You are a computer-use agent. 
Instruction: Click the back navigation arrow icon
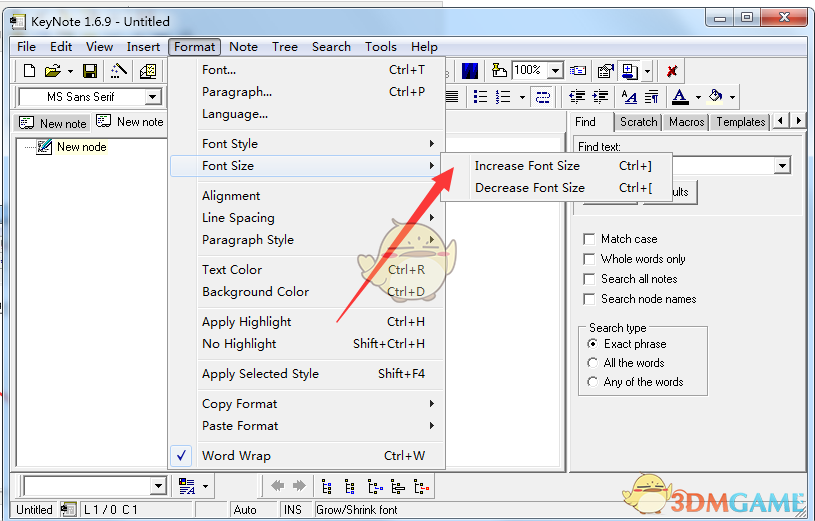point(278,486)
